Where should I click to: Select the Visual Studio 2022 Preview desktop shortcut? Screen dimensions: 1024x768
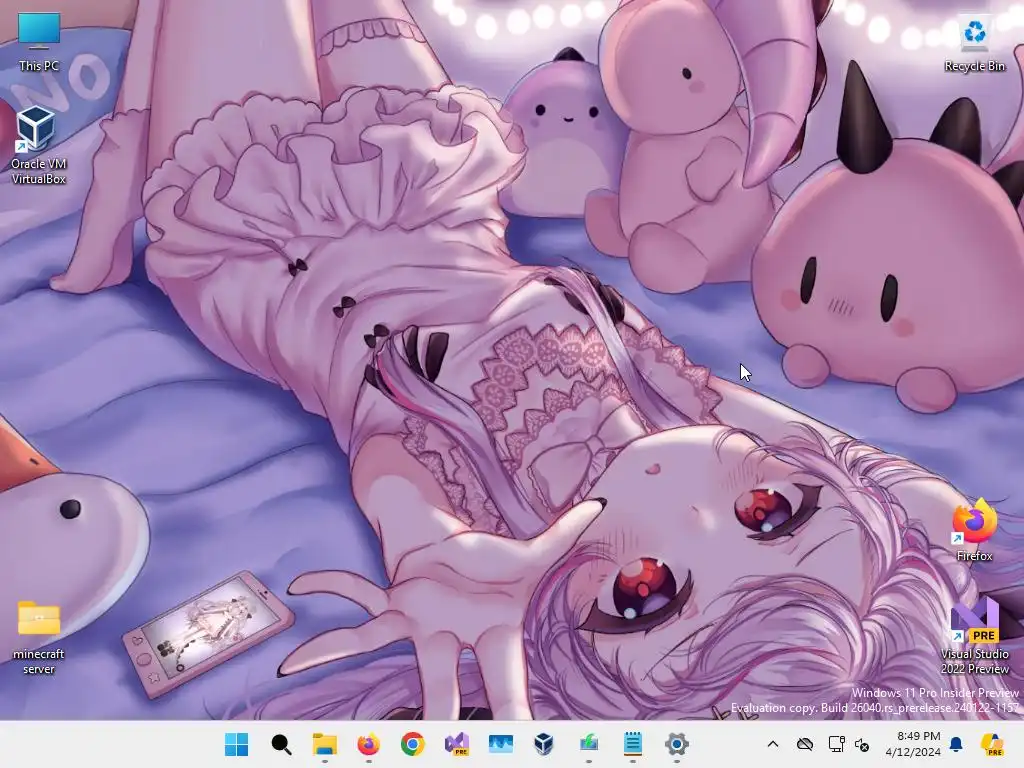(x=974, y=637)
